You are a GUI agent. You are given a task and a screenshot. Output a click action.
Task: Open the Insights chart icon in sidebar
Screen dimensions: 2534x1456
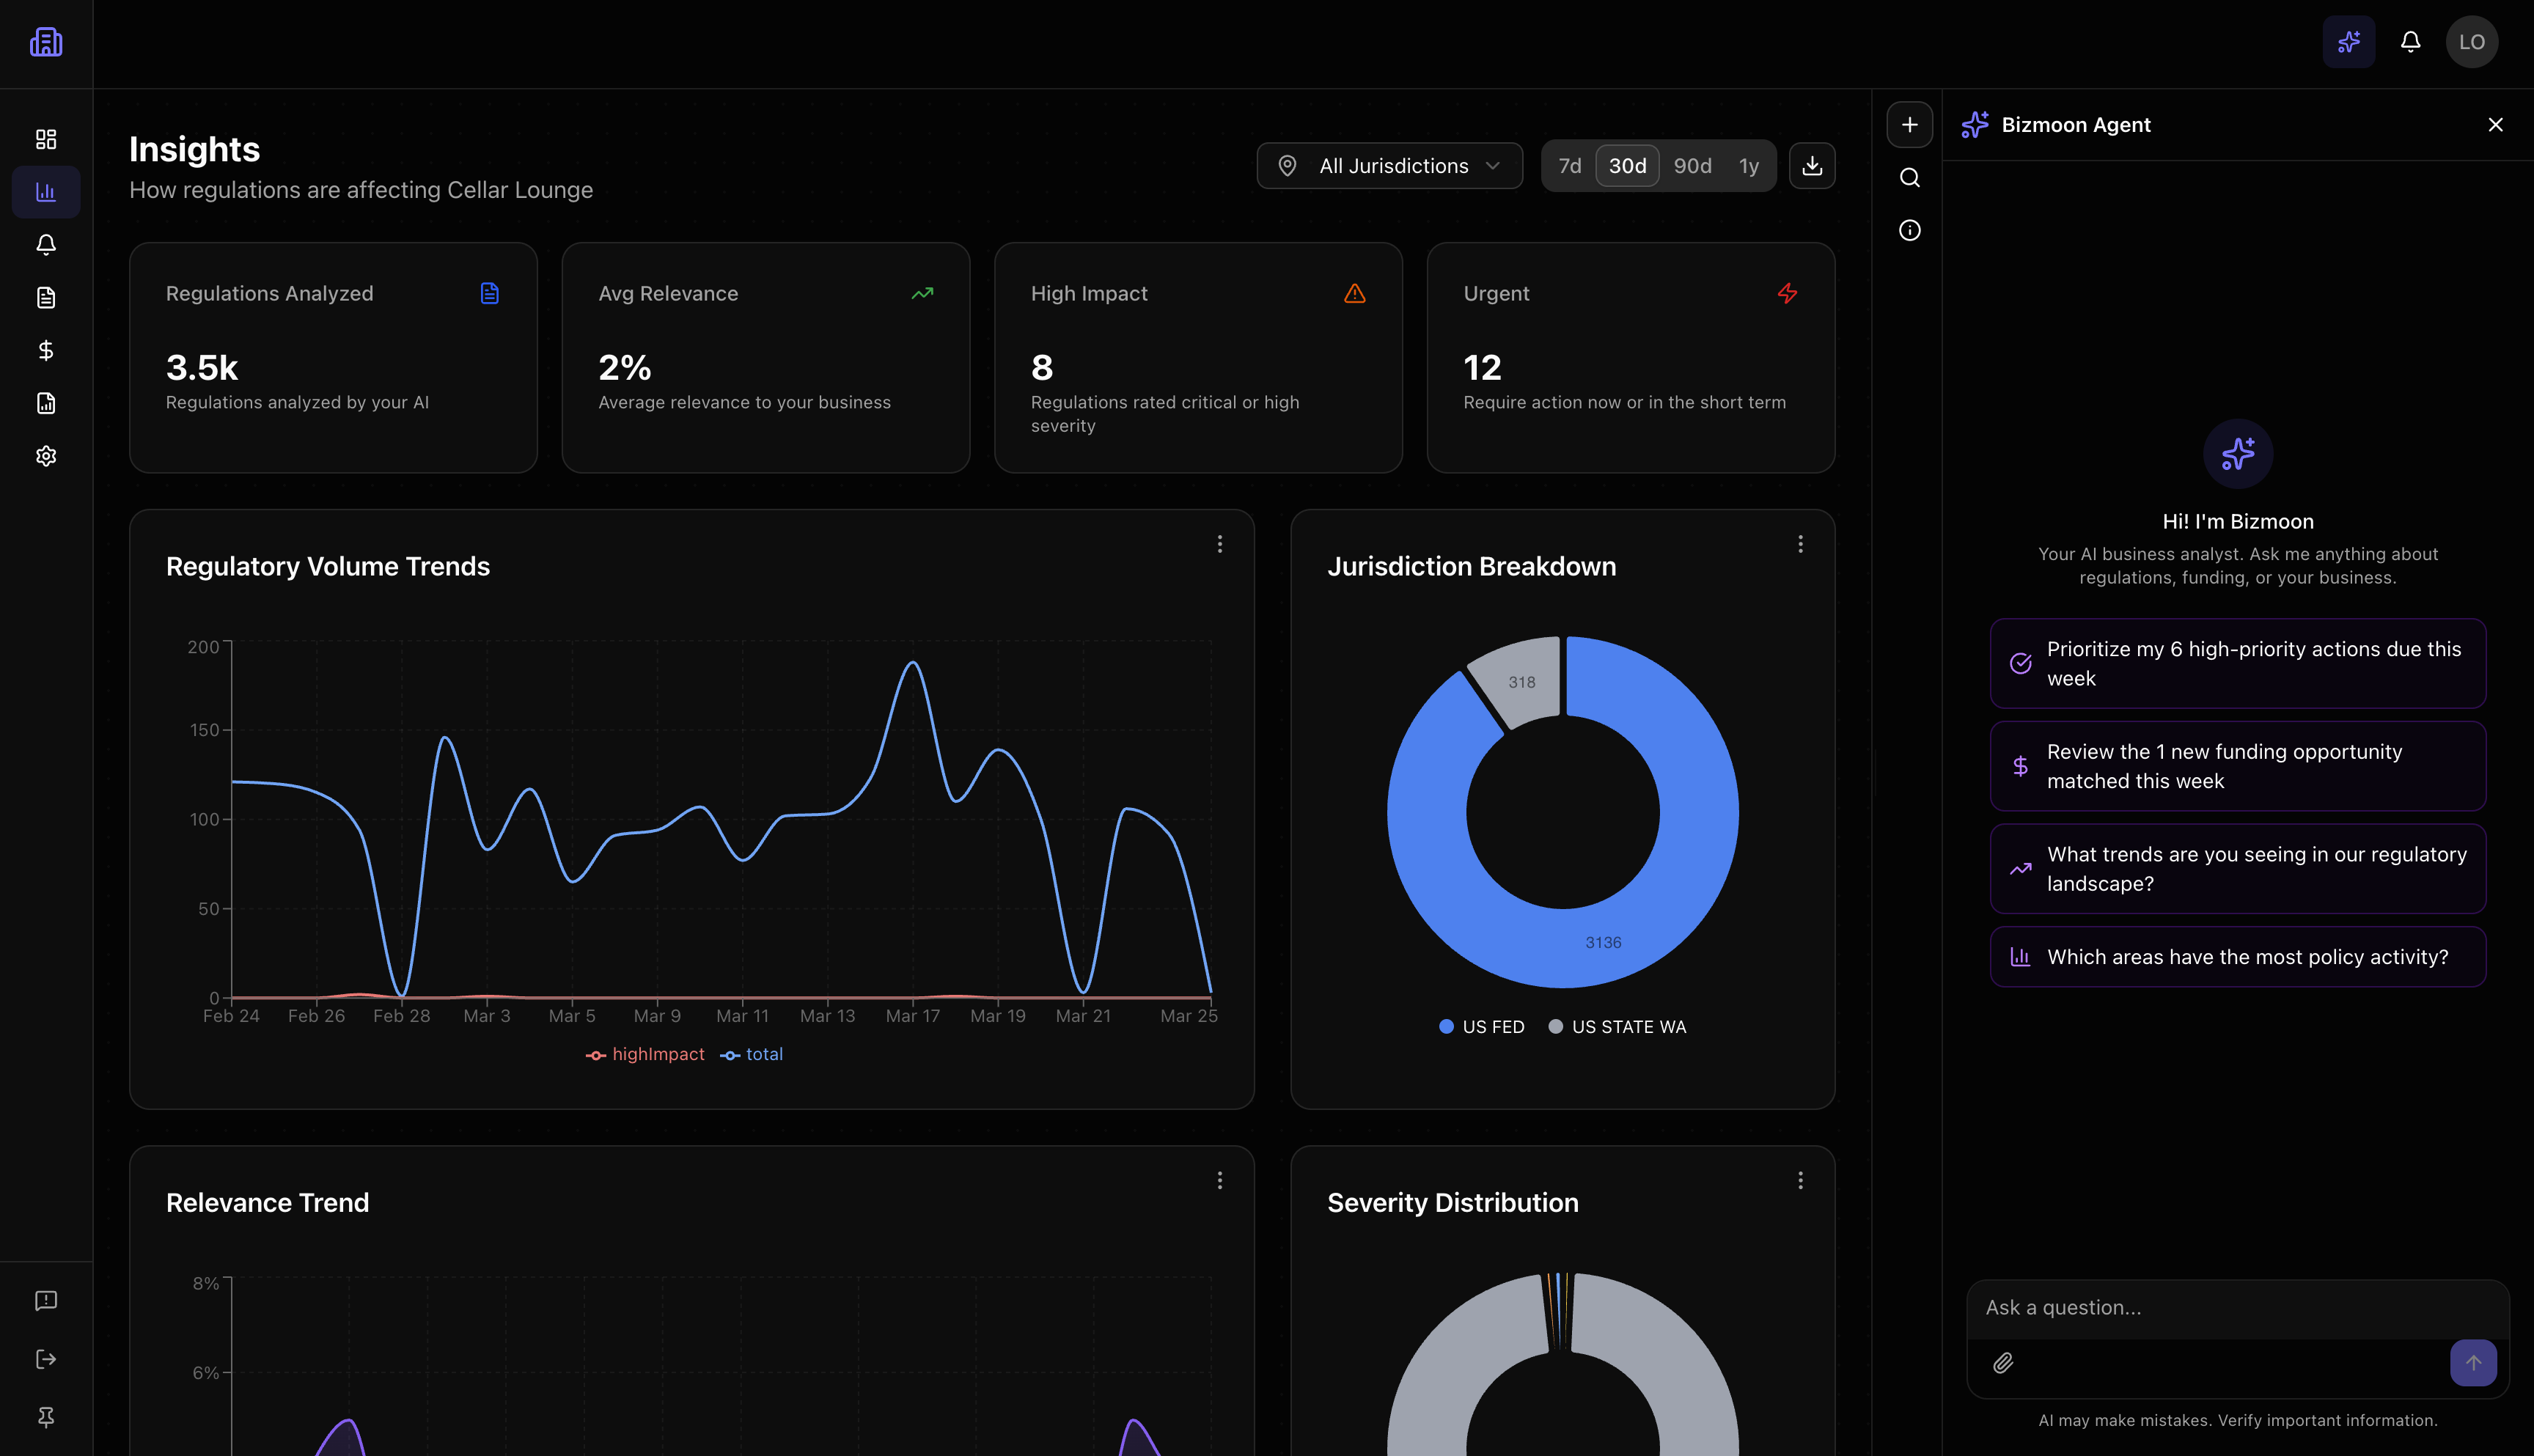click(46, 192)
